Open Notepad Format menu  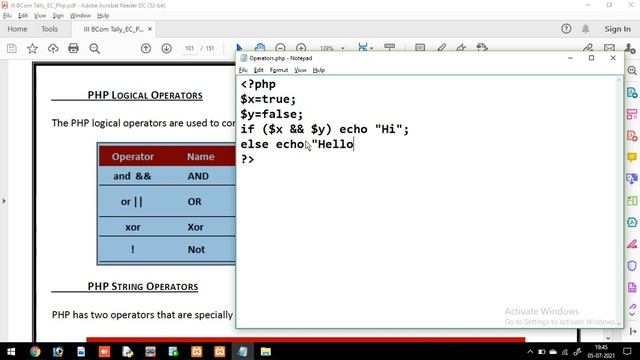tap(279, 70)
